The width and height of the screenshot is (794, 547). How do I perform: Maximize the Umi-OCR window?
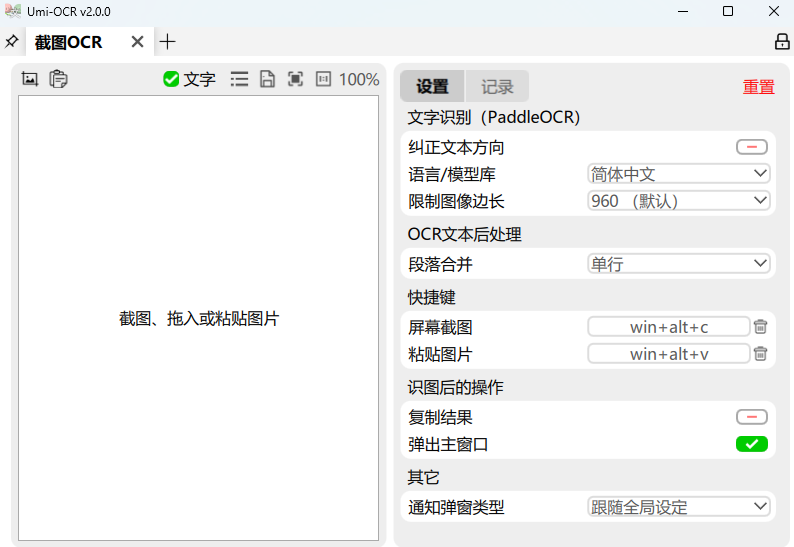point(728,11)
